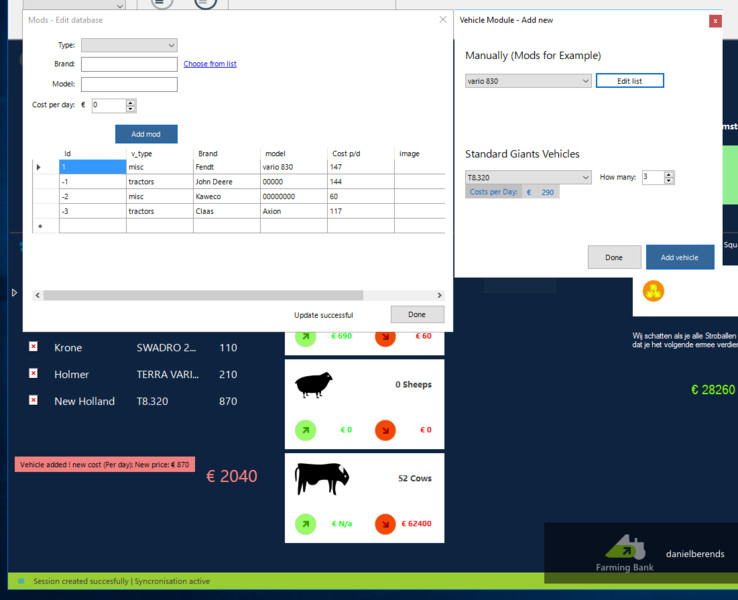Click the red expense arrow for Cows
The width and height of the screenshot is (738, 600).
(385, 523)
